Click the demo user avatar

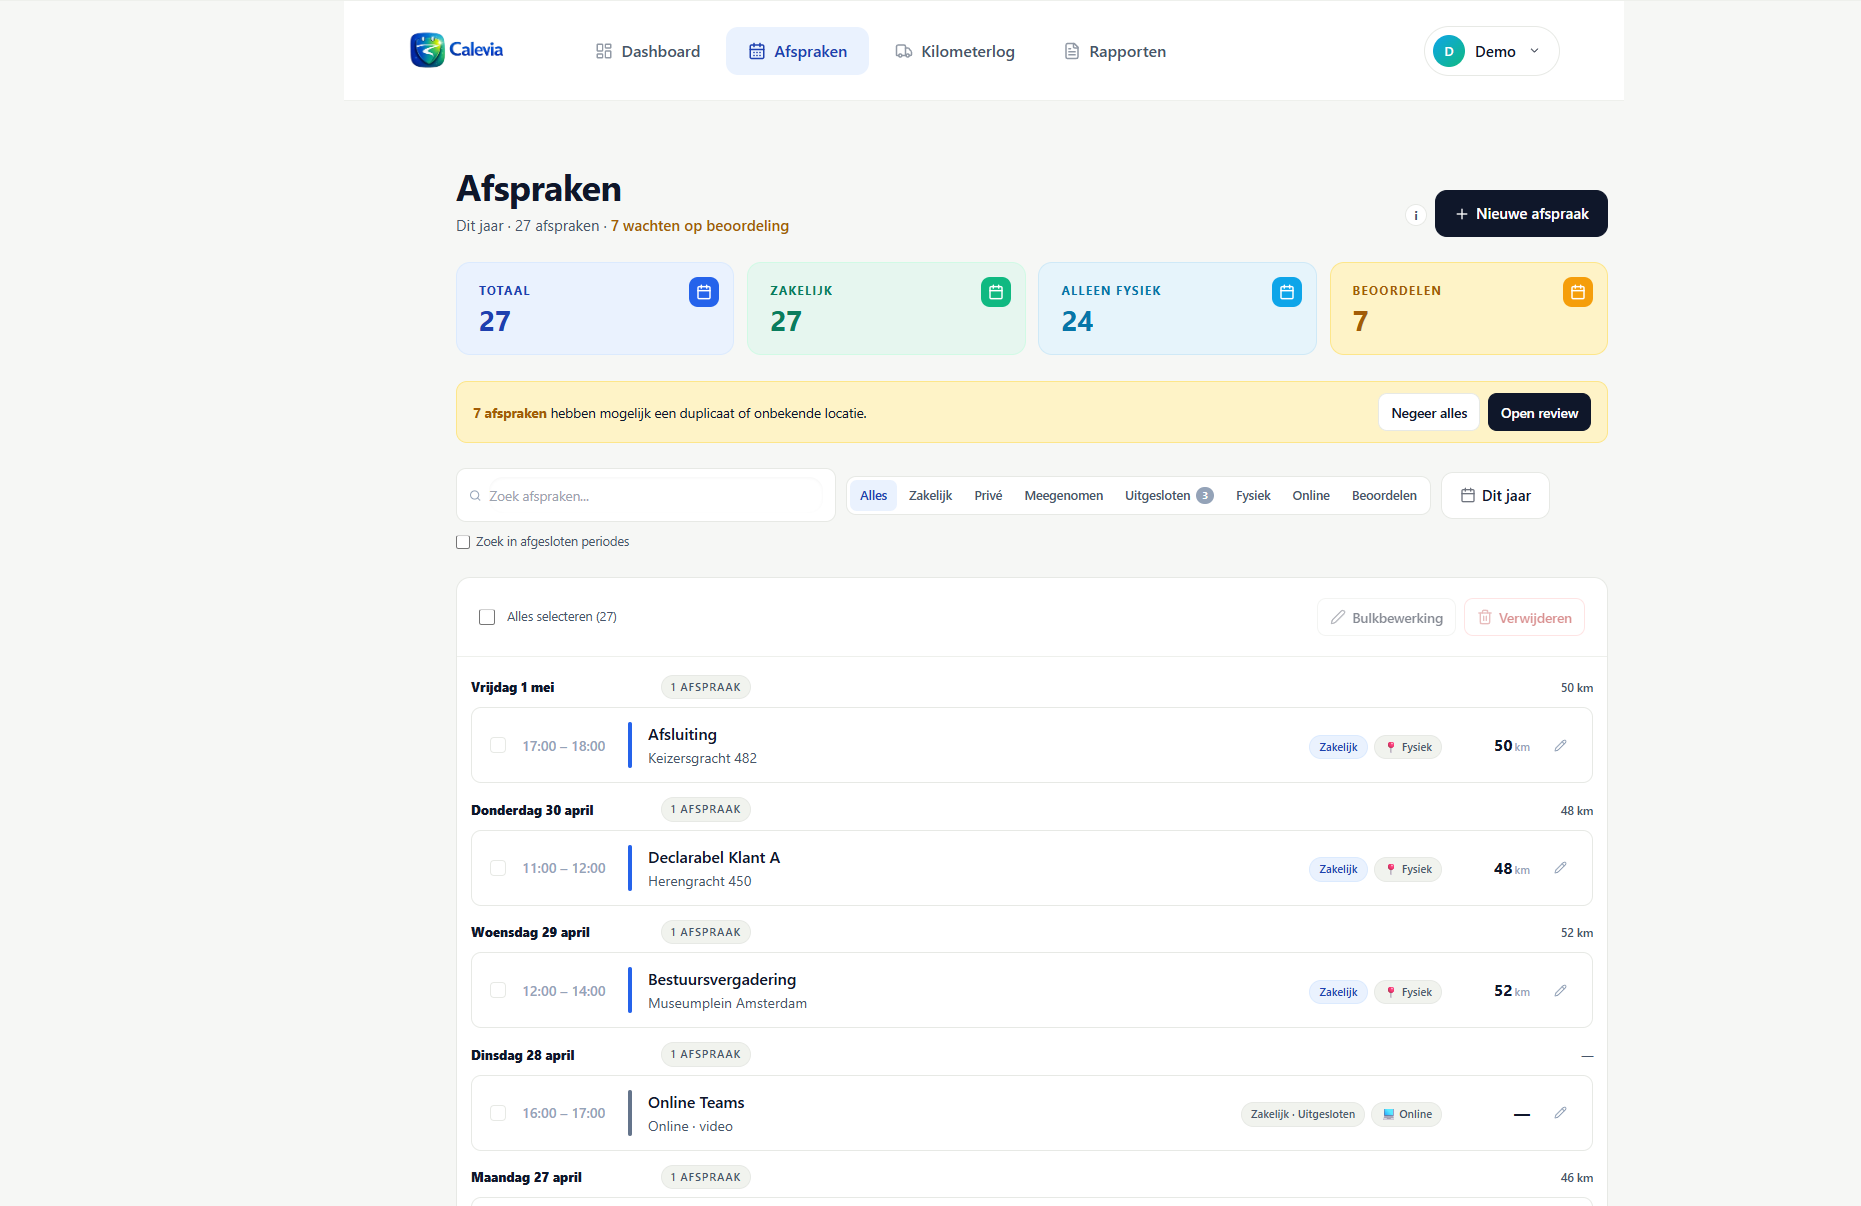(x=1449, y=51)
